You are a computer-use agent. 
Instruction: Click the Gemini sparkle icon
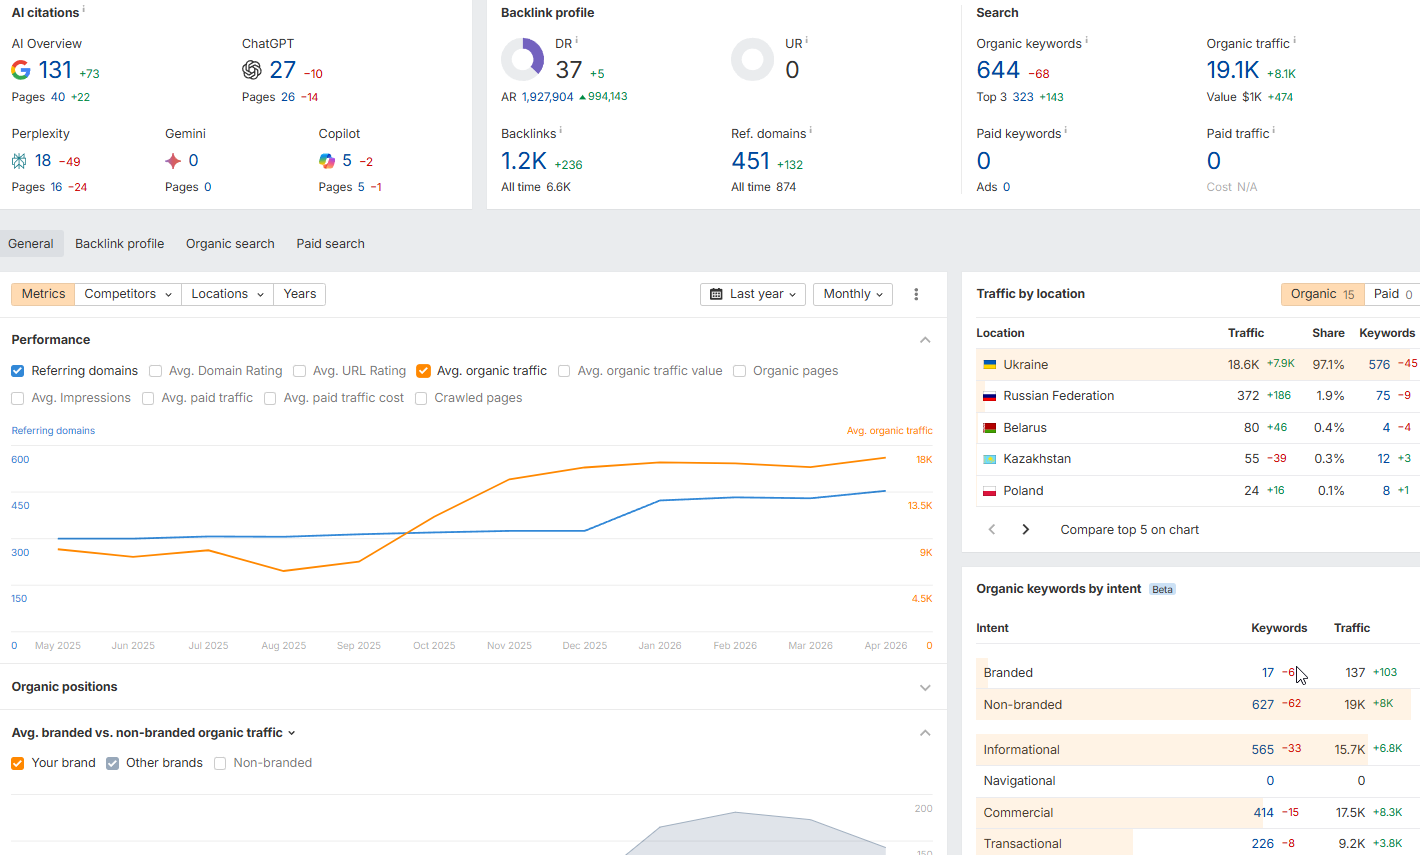[174, 161]
